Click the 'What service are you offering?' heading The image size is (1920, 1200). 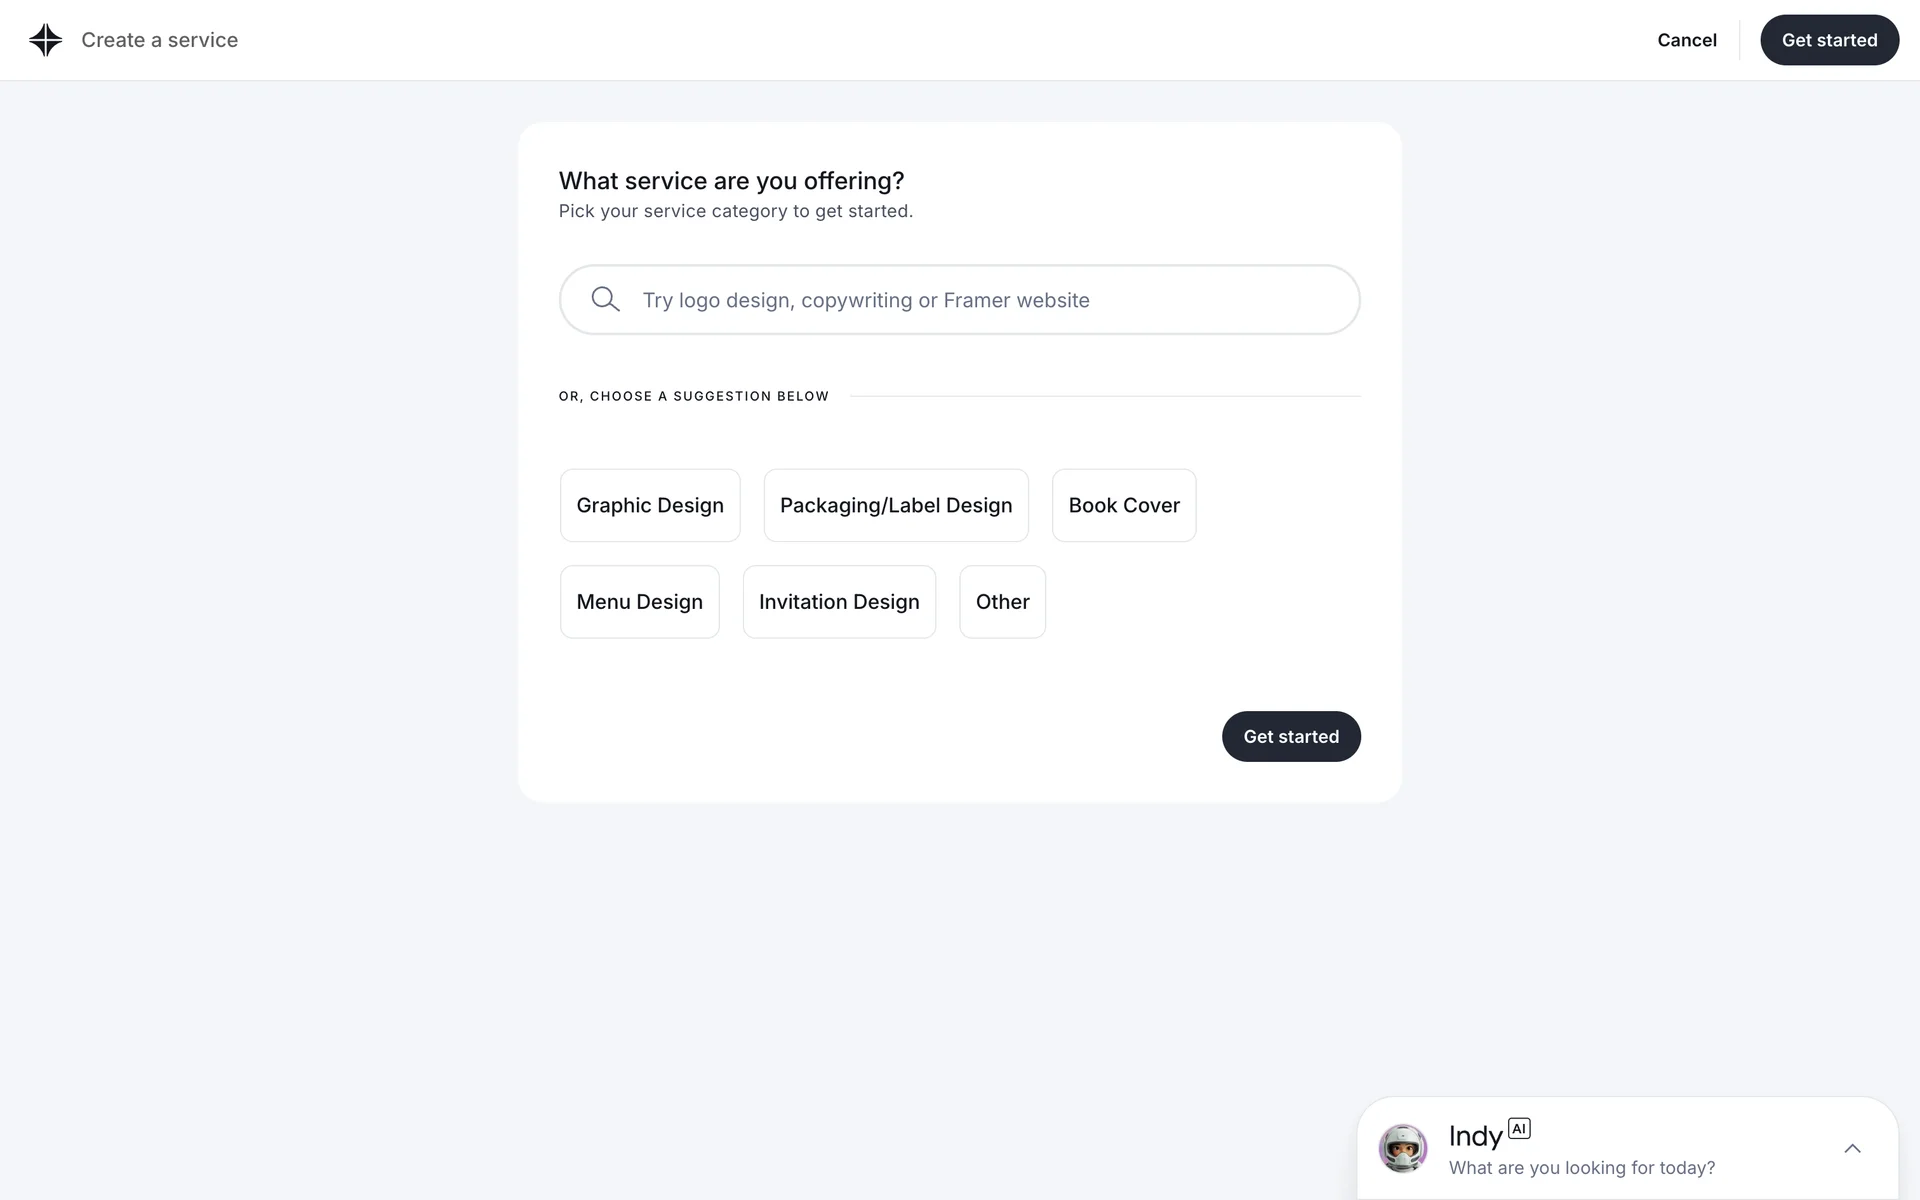pyautogui.click(x=731, y=181)
